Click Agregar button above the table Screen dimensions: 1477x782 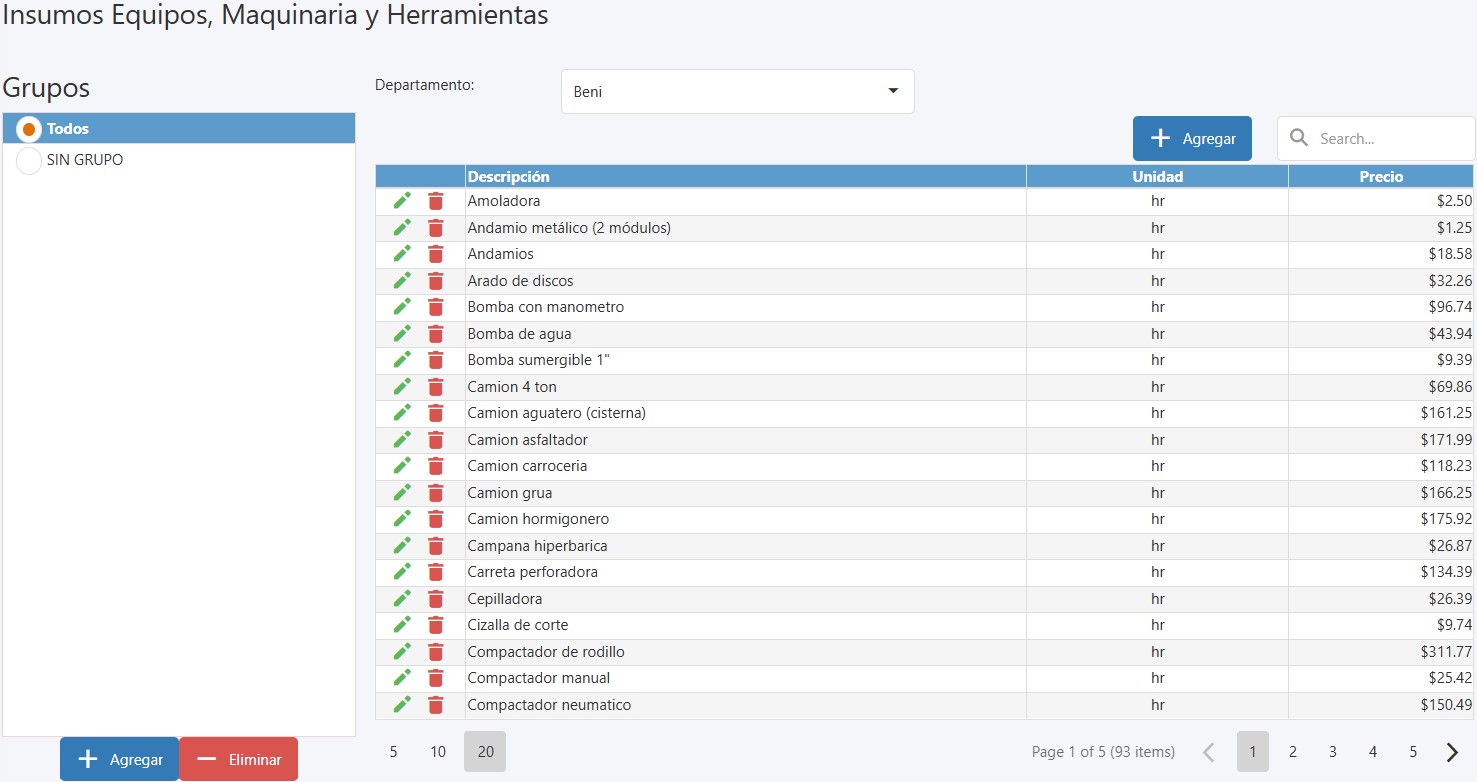tap(1192, 139)
